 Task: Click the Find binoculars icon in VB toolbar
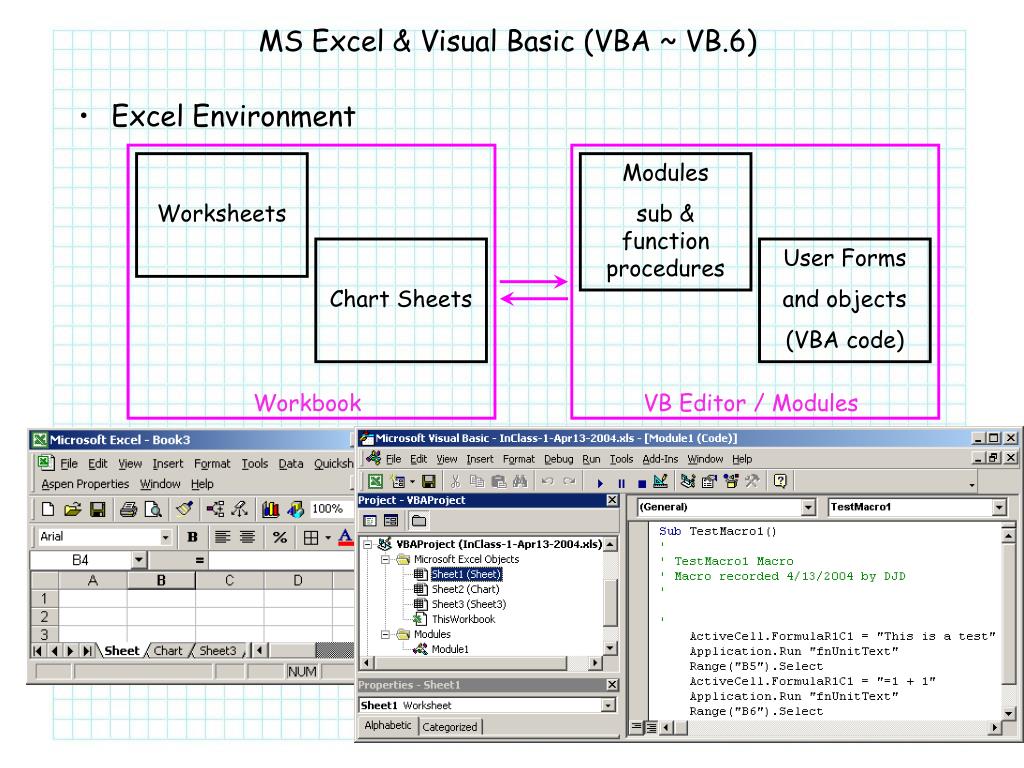click(520, 482)
